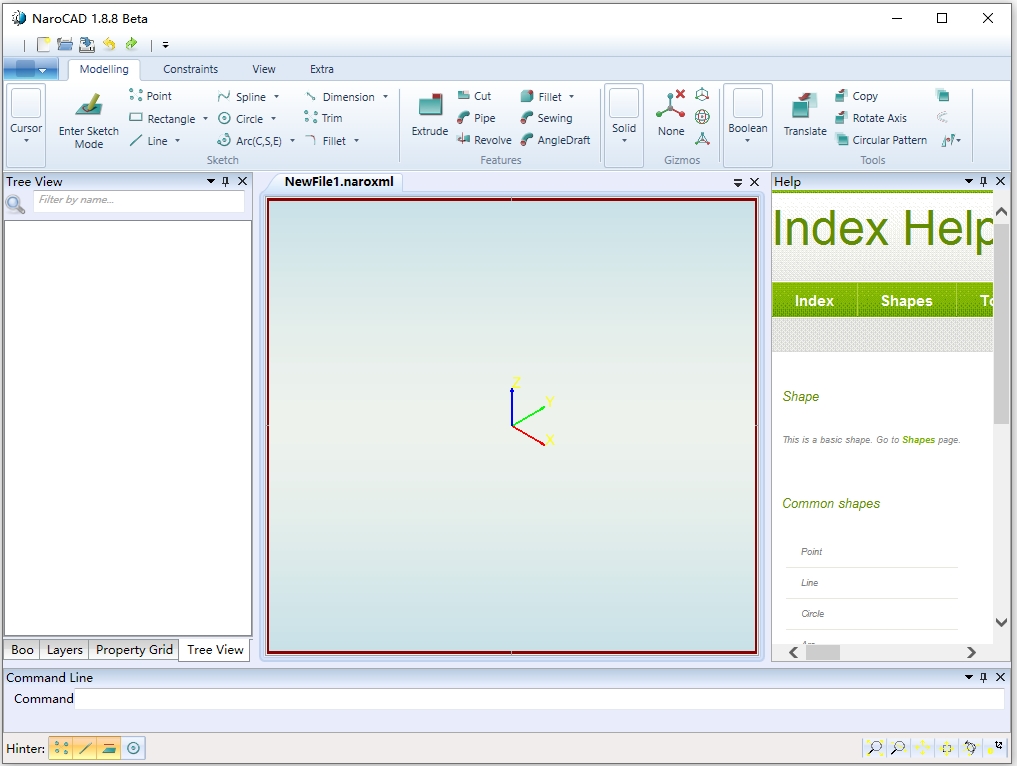
Task: Click the save icon in the quick access toolbar
Action: [87, 44]
